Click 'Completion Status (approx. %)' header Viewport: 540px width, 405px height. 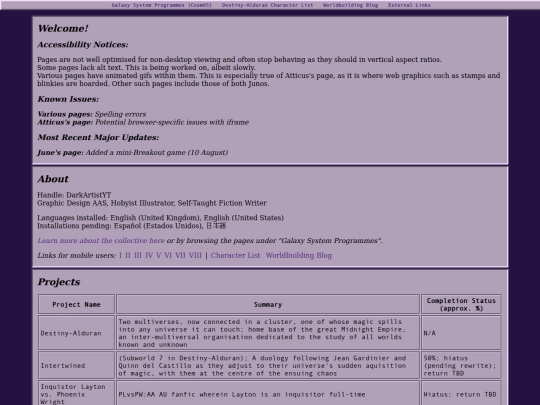tap(461, 304)
